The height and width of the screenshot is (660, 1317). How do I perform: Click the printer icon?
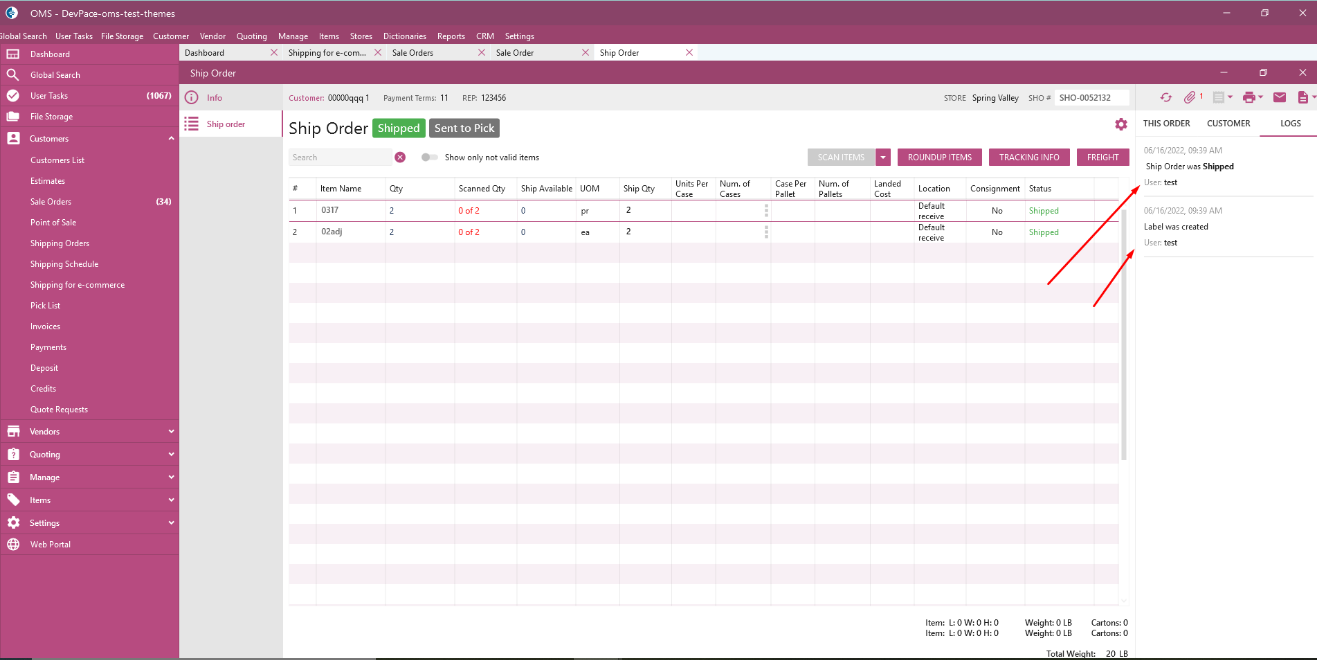(1248, 98)
